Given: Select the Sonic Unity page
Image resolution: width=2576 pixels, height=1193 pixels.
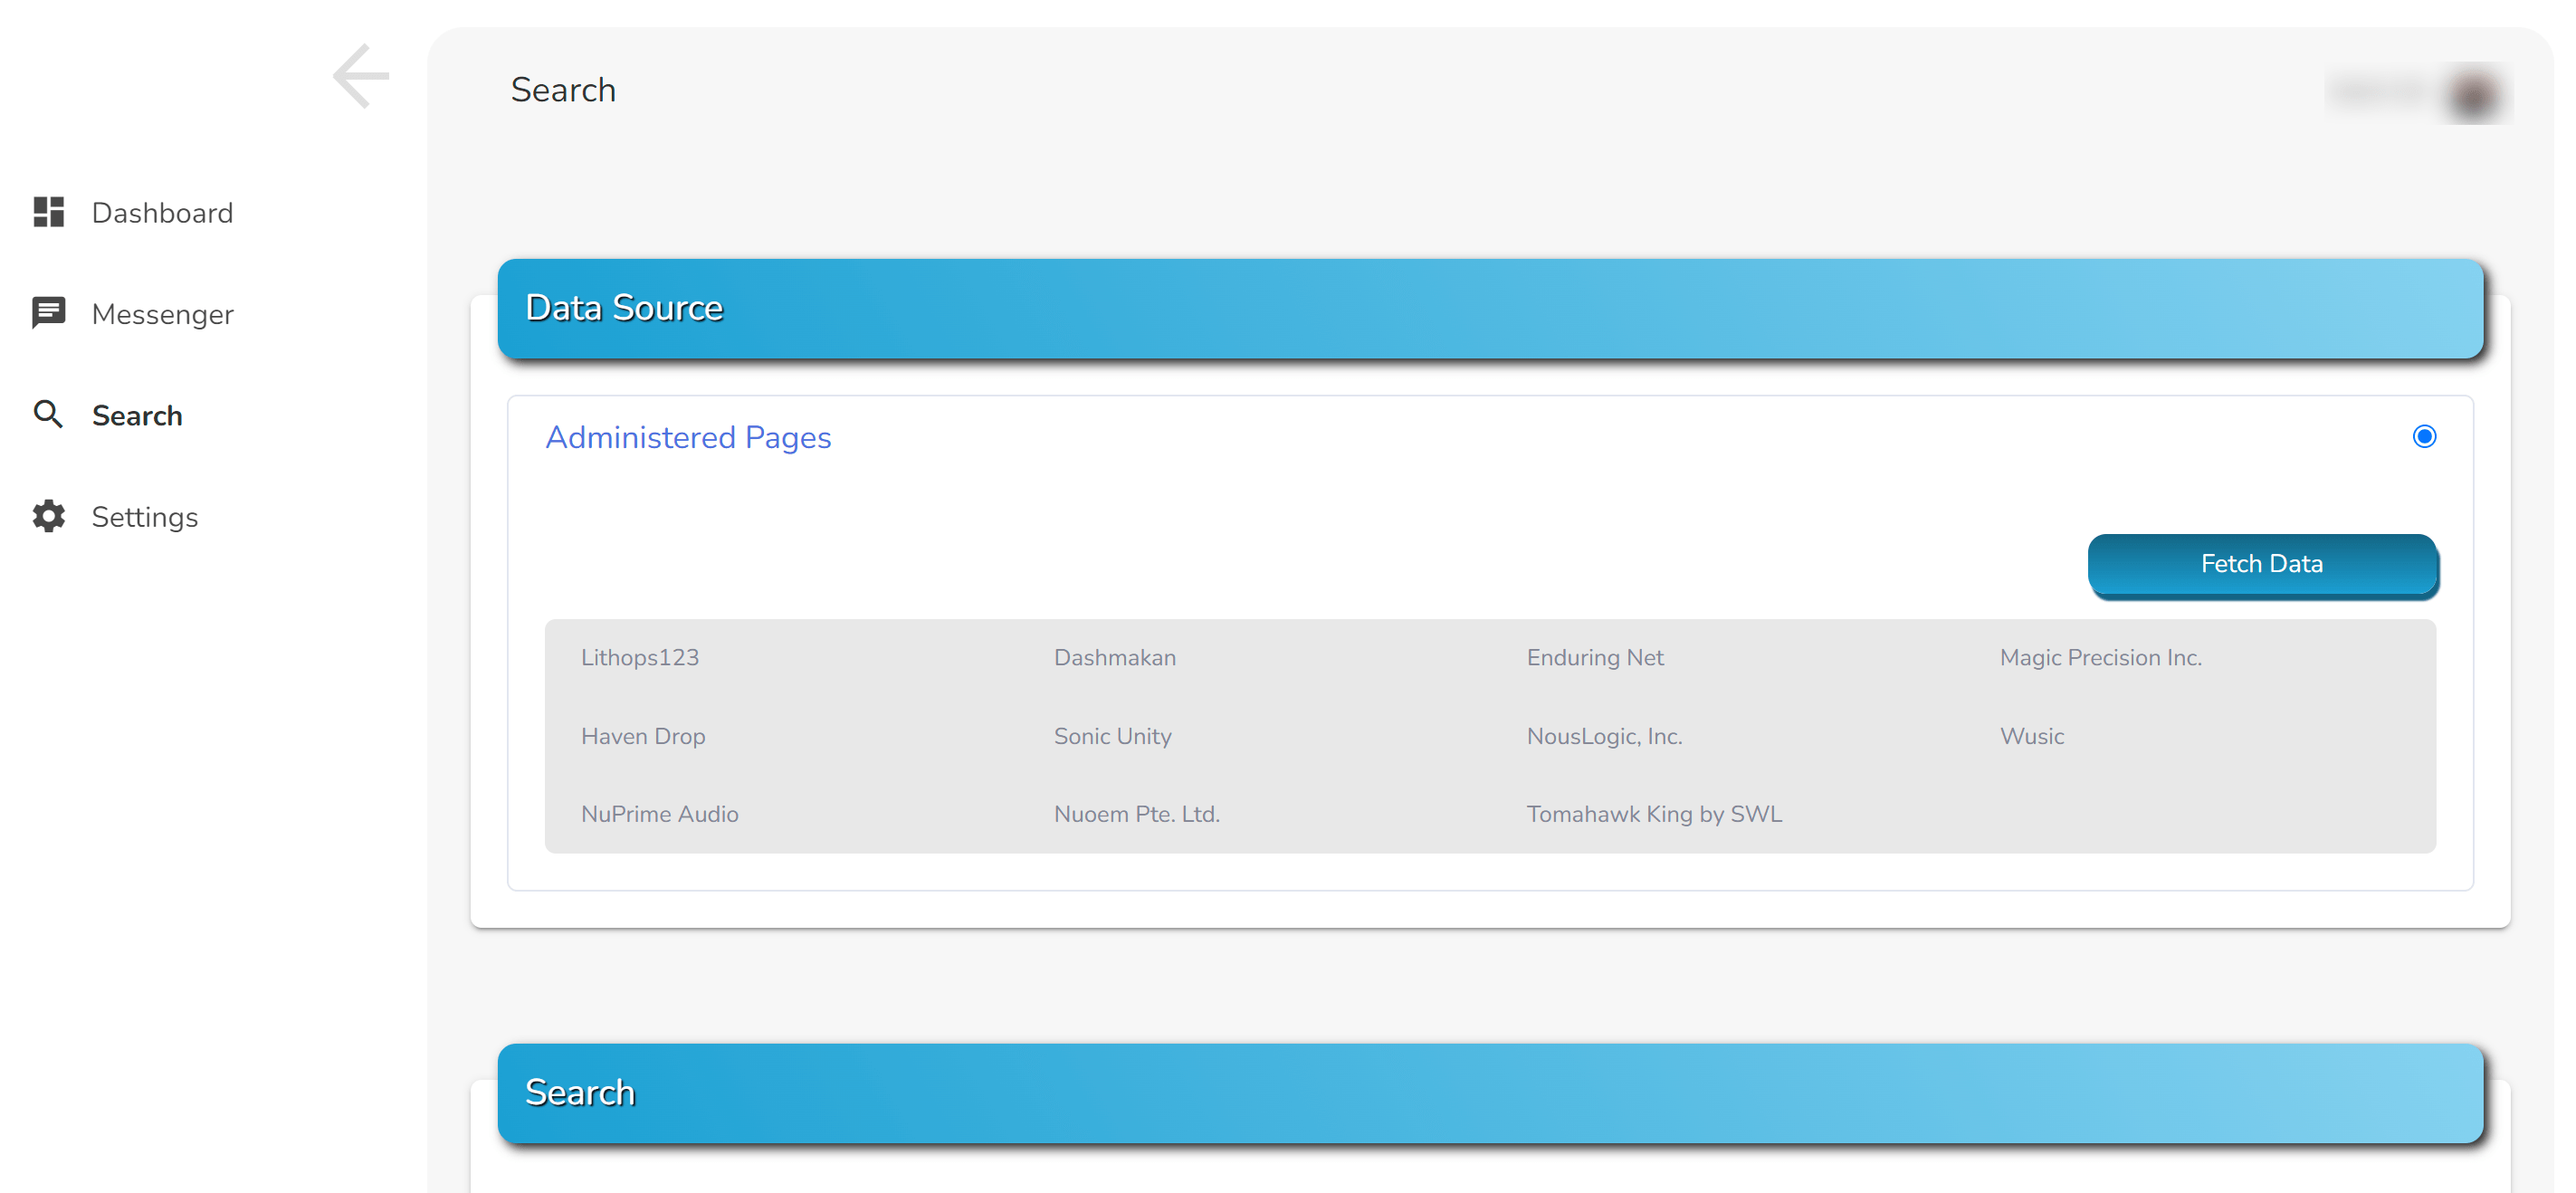Looking at the screenshot, I should (x=1113, y=737).
